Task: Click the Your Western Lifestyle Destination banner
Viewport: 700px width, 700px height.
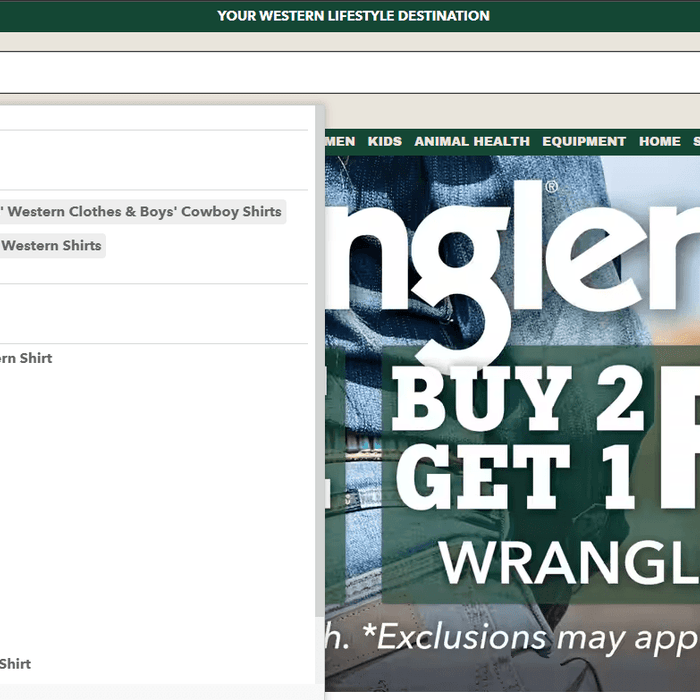Action: [353, 16]
